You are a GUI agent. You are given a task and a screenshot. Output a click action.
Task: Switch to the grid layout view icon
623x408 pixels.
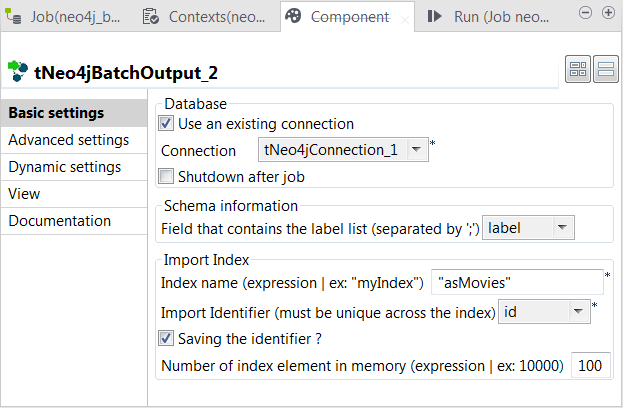point(578,69)
